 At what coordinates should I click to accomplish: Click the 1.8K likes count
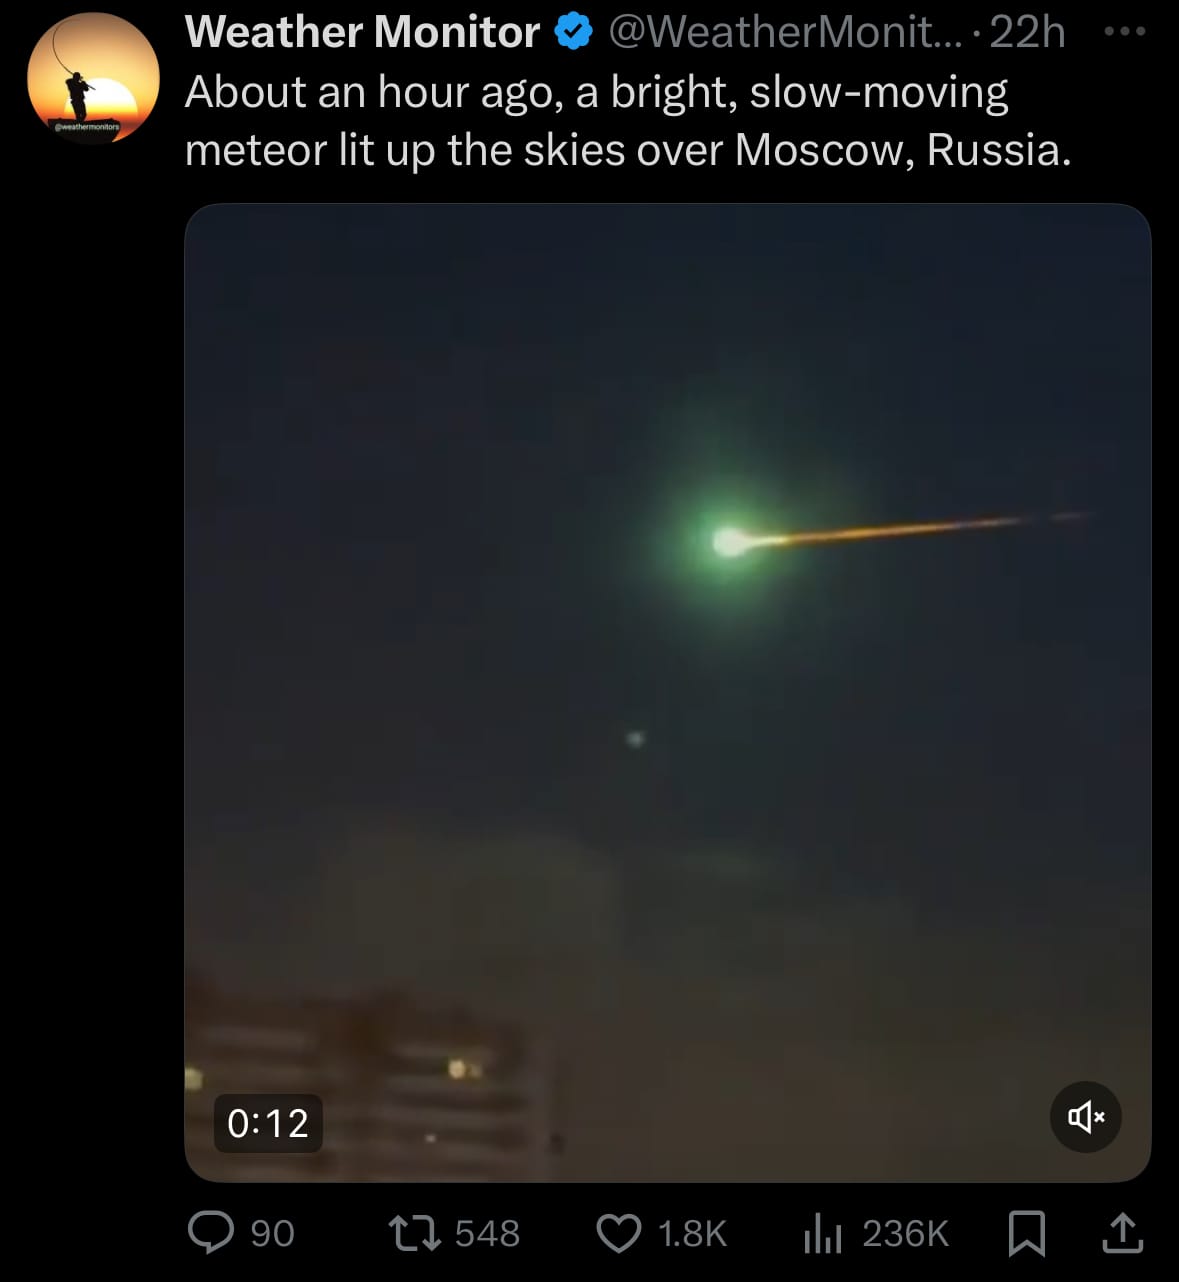tap(692, 1233)
